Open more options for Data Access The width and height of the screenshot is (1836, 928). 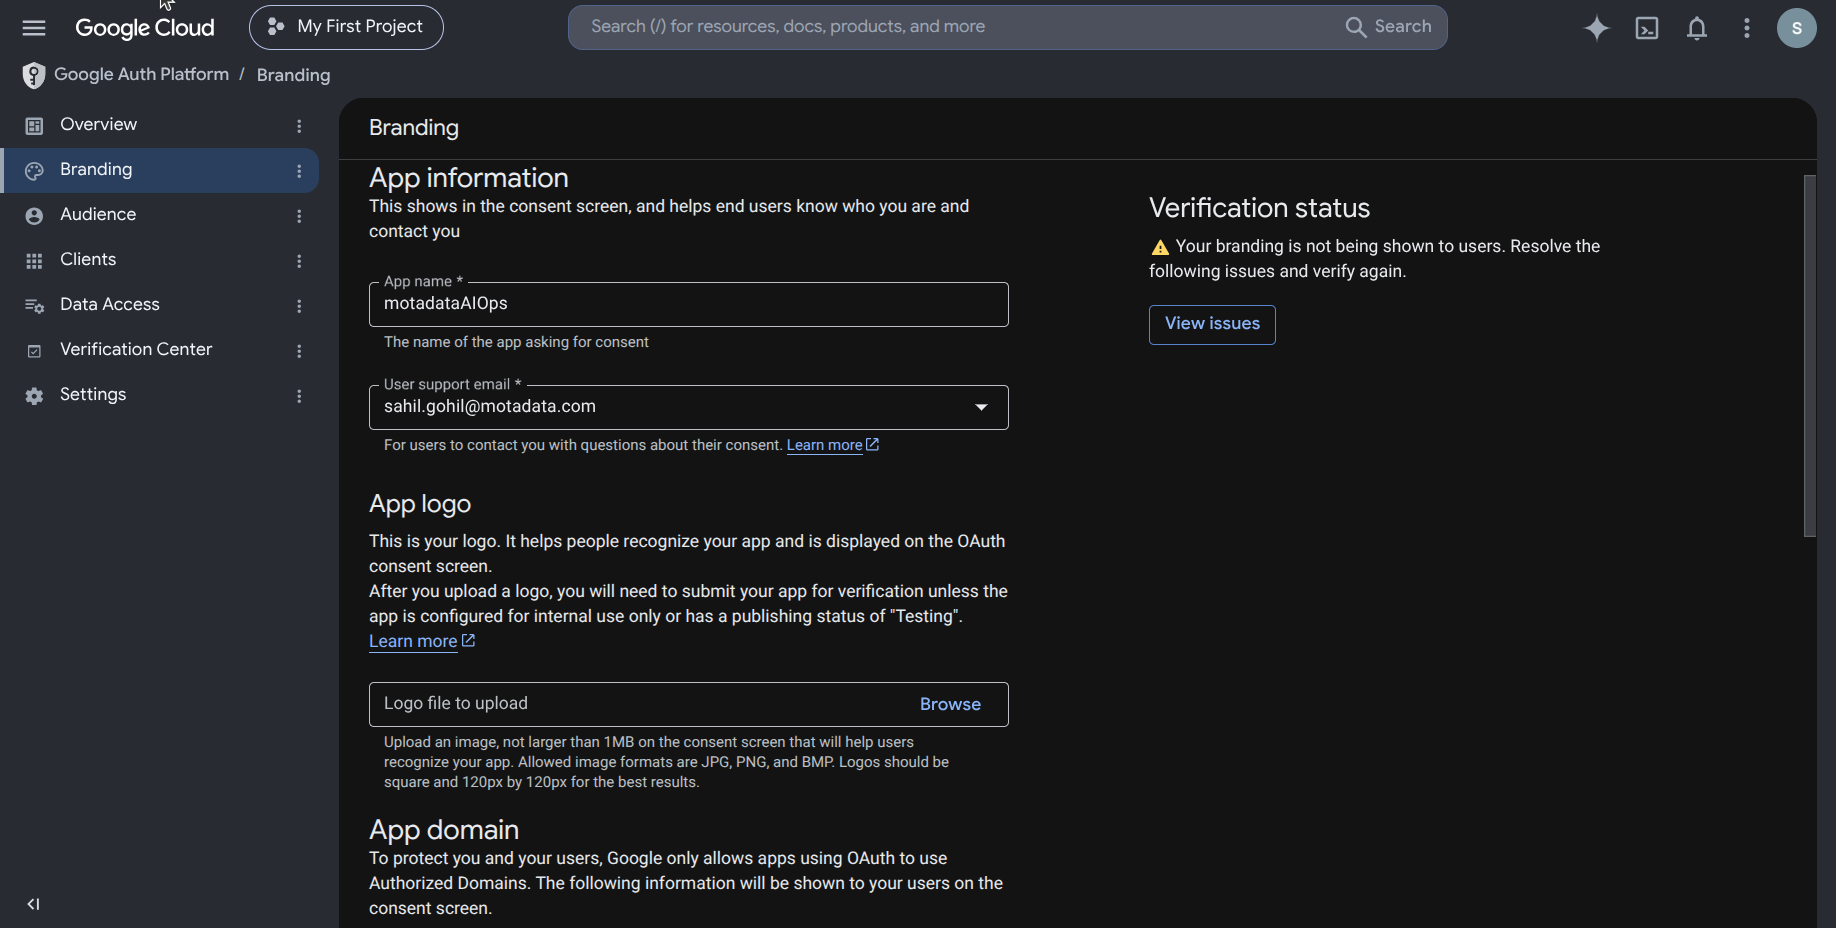point(299,306)
